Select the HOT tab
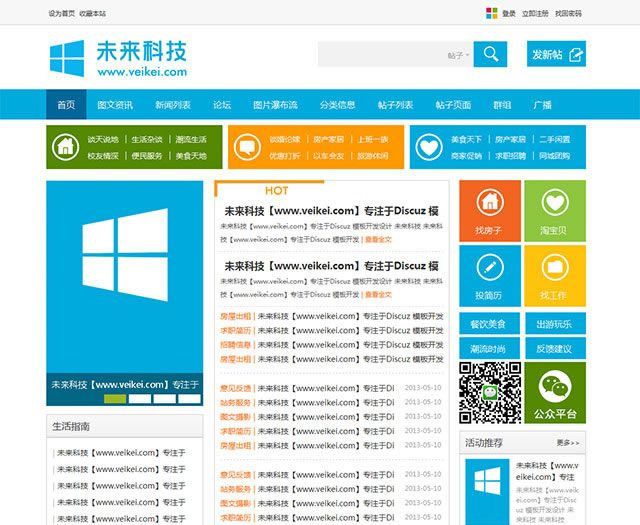The height and width of the screenshot is (525, 640). [276, 191]
